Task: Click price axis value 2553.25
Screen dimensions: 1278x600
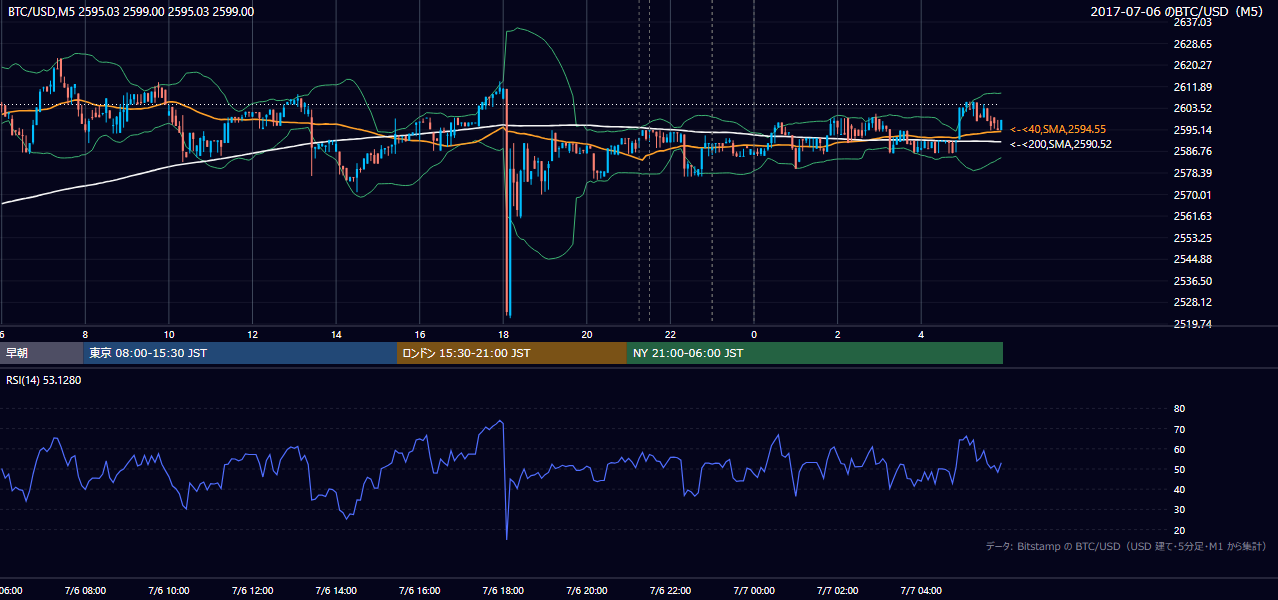Action: [x=1193, y=238]
